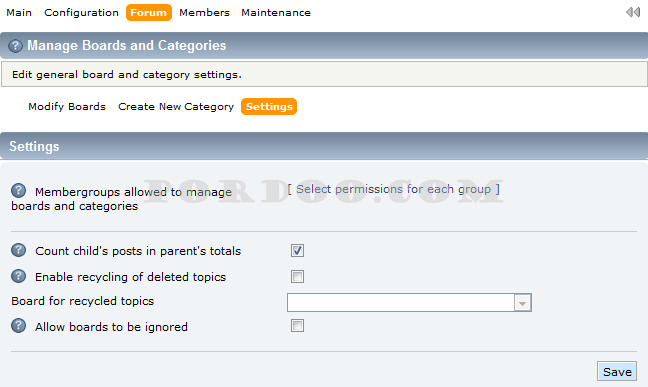Uncheck Count child's posts in parent's totals
Image resolution: width=648 pixels, height=387 pixels.
pyautogui.click(x=297, y=251)
